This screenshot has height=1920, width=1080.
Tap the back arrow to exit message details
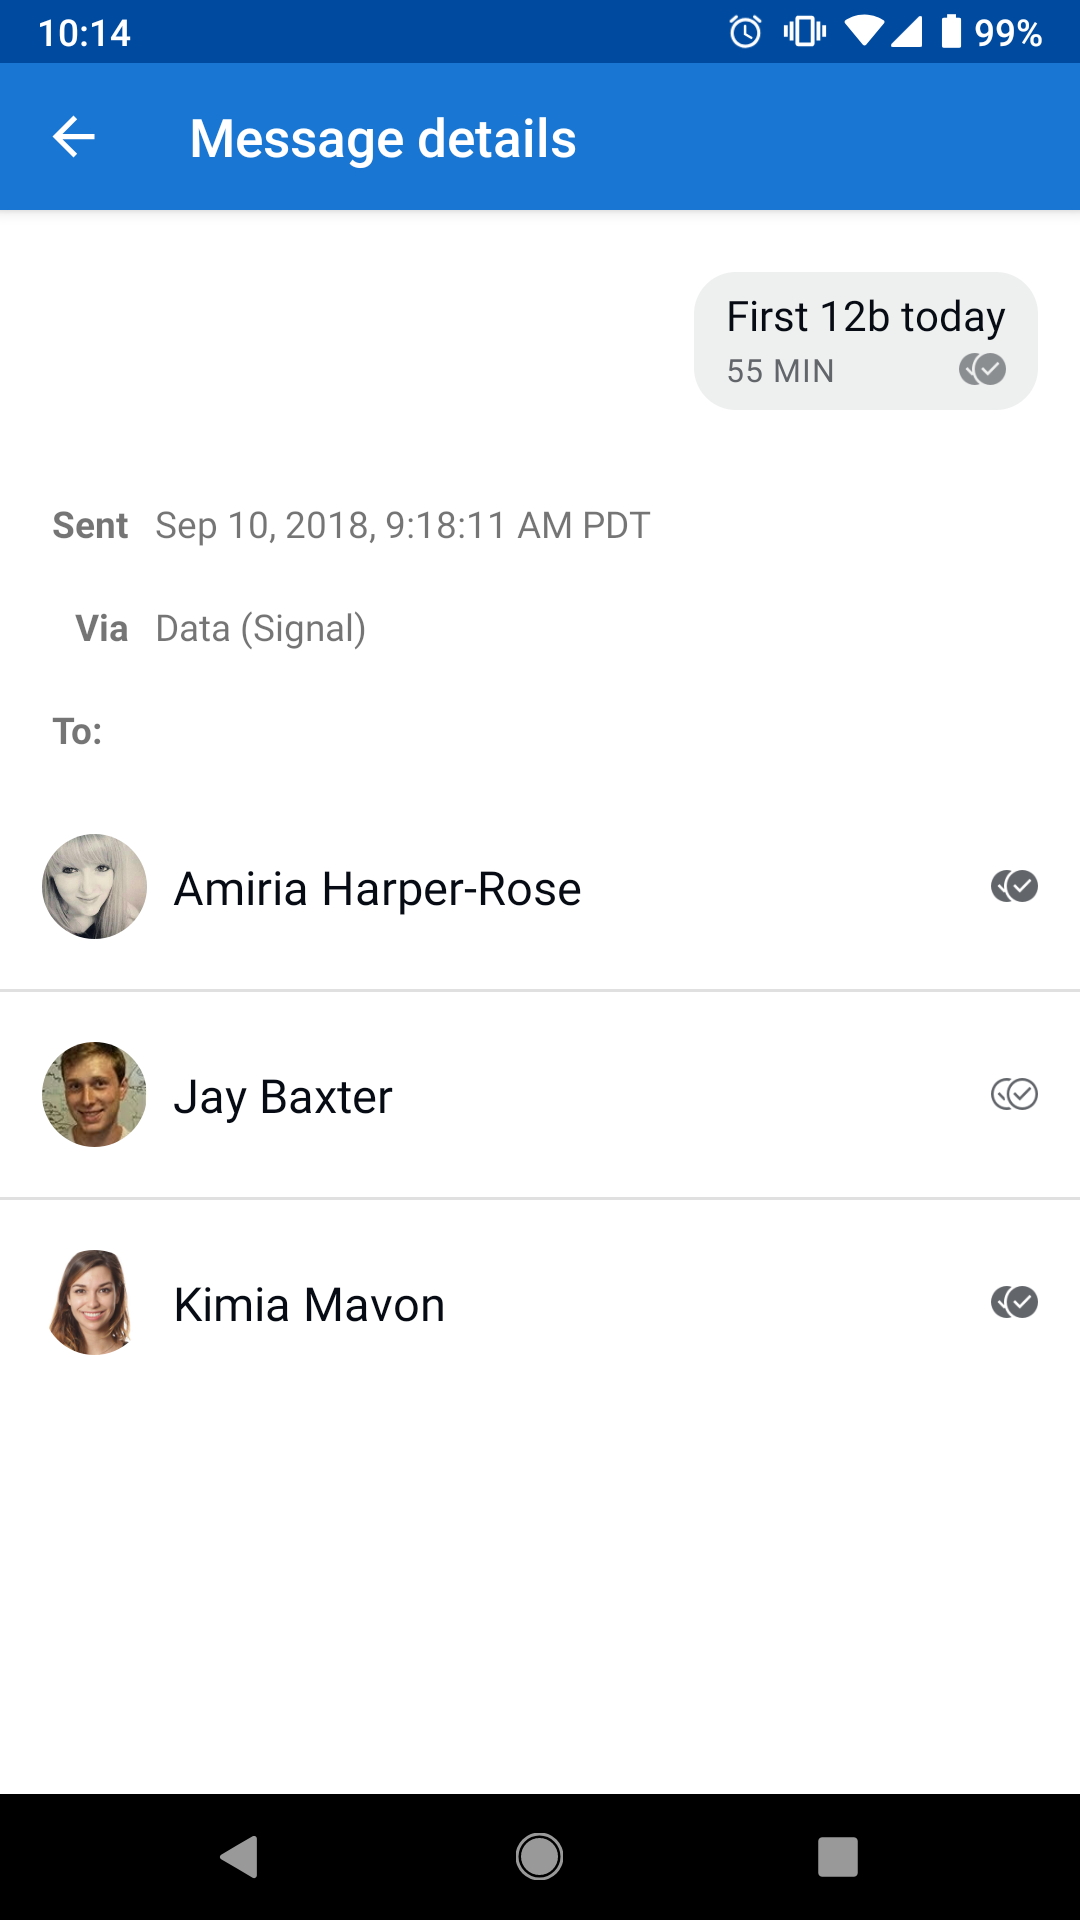tap(73, 137)
